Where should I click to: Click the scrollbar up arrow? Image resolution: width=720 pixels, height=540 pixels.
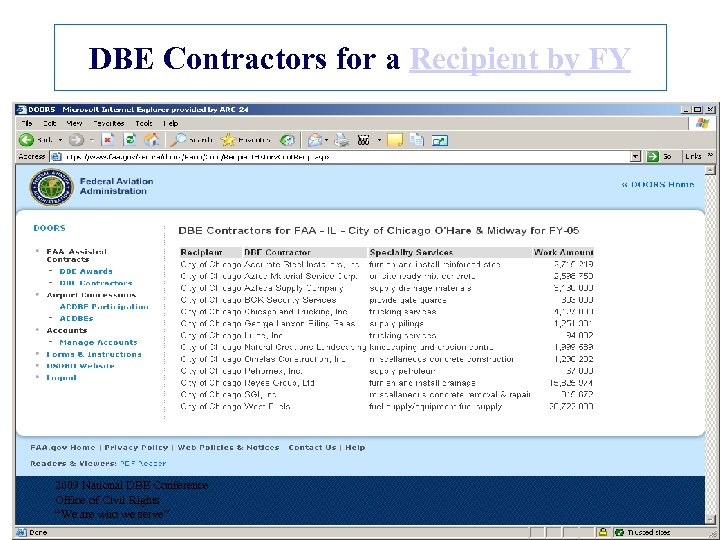point(710,170)
